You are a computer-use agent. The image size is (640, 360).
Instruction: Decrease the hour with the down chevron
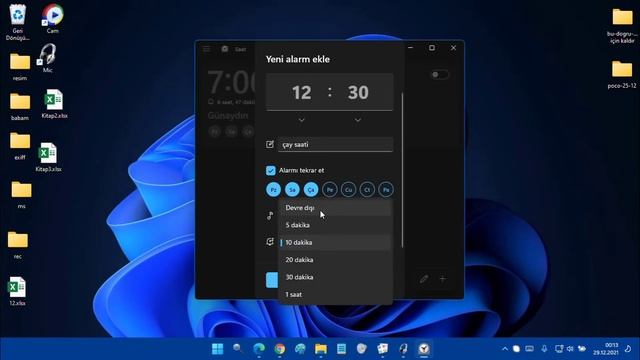(302, 120)
